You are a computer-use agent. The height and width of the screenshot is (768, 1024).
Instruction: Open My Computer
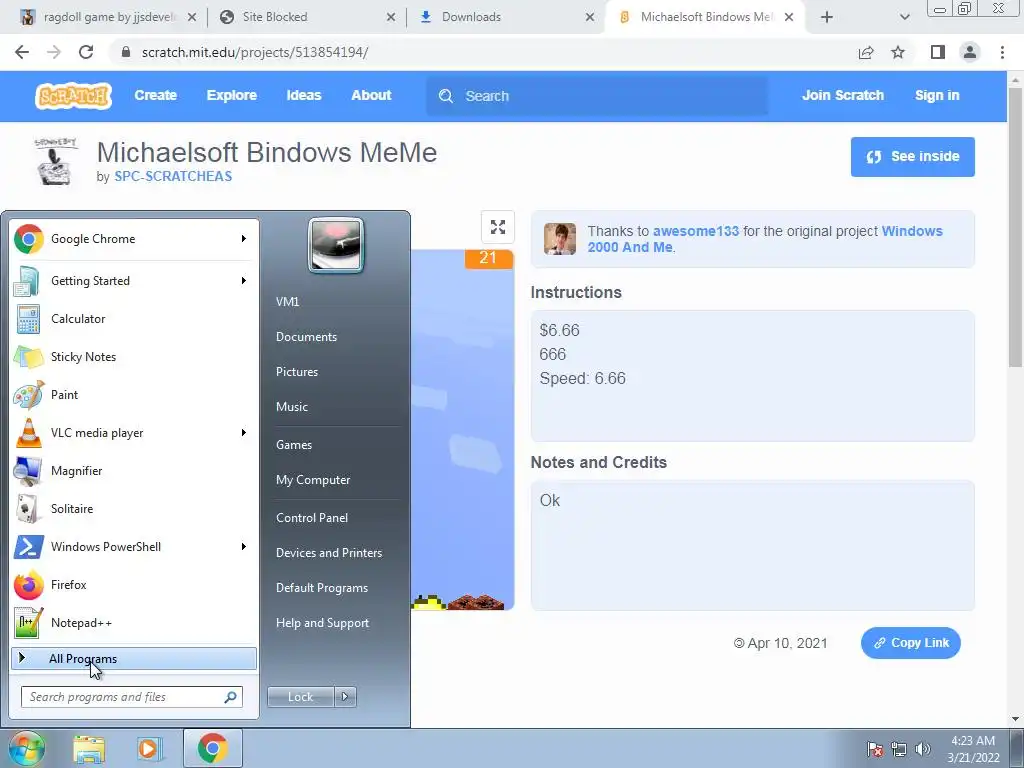(313, 480)
